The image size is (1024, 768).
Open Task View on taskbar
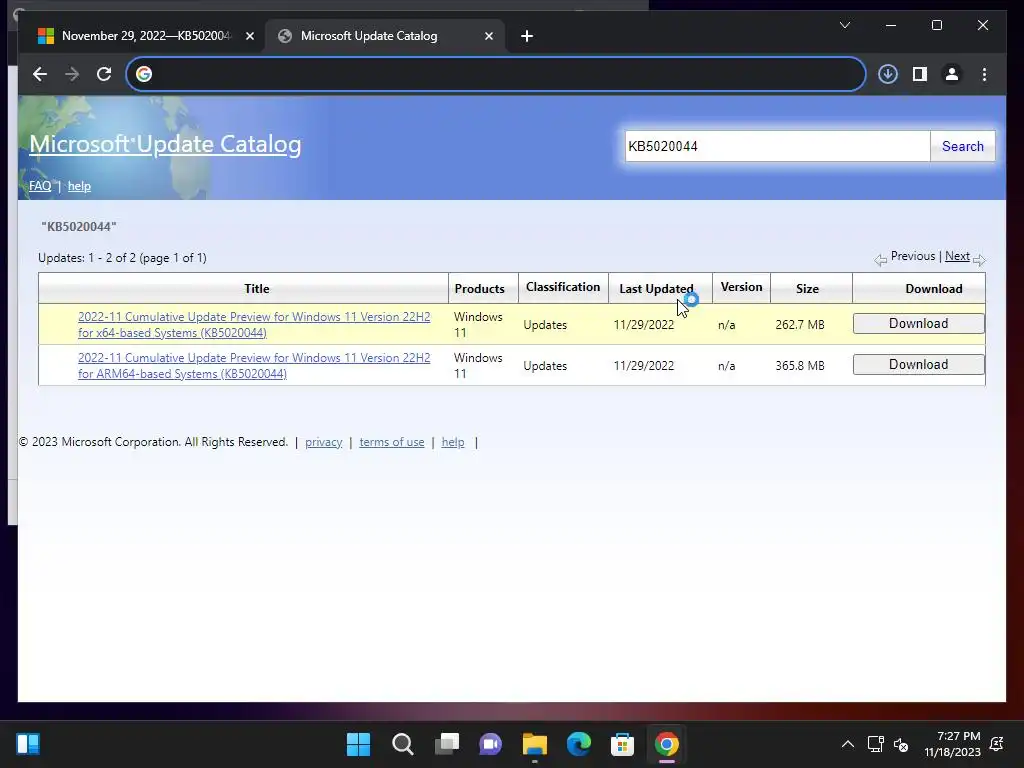tap(447, 744)
